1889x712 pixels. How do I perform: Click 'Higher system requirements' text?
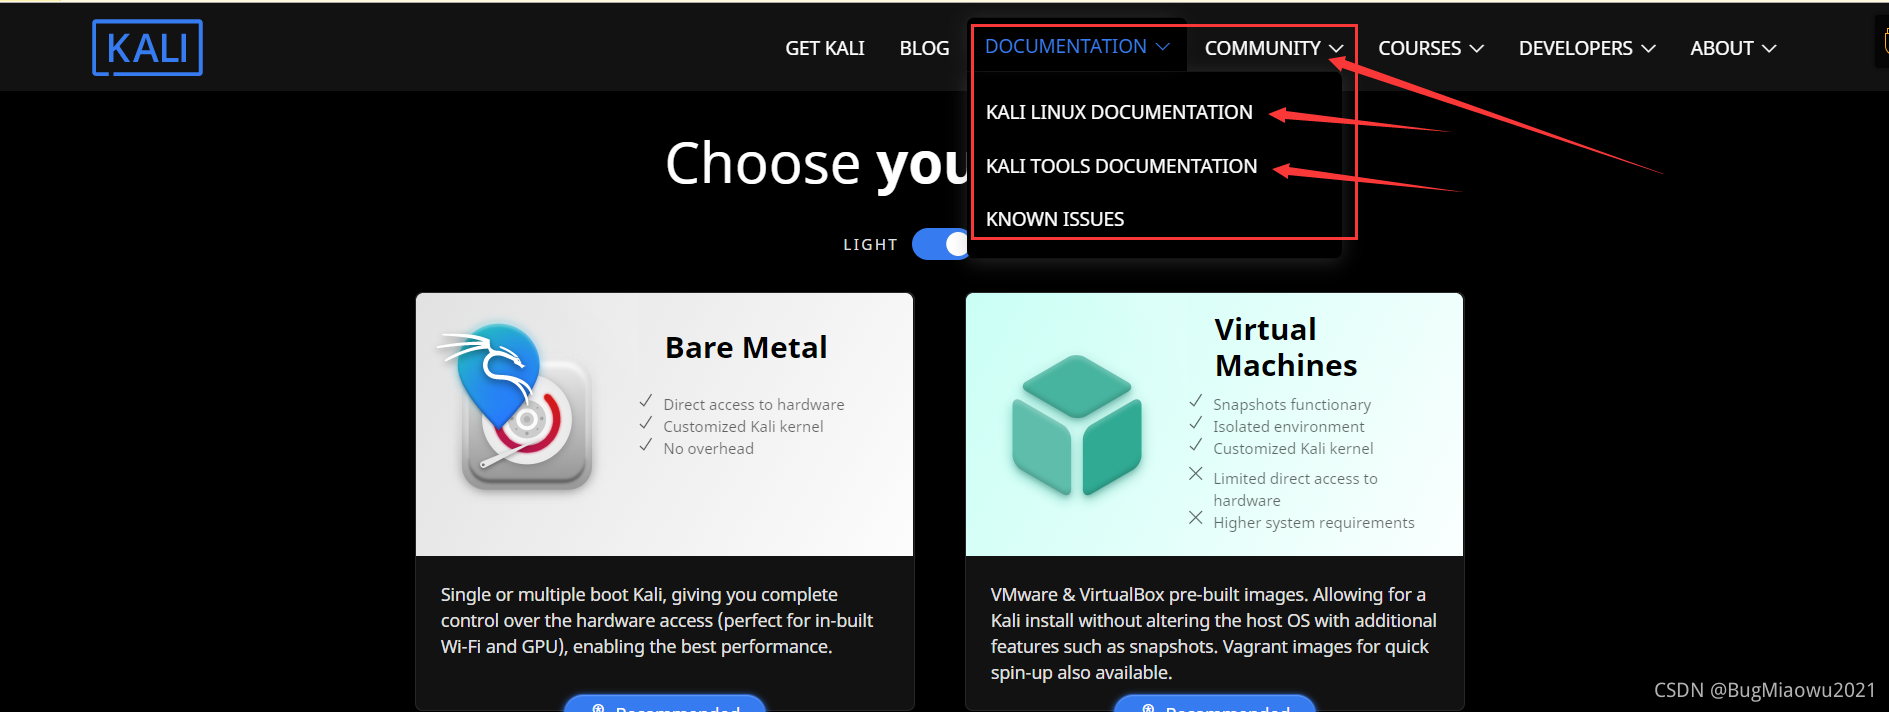pyautogui.click(x=1314, y=522)
